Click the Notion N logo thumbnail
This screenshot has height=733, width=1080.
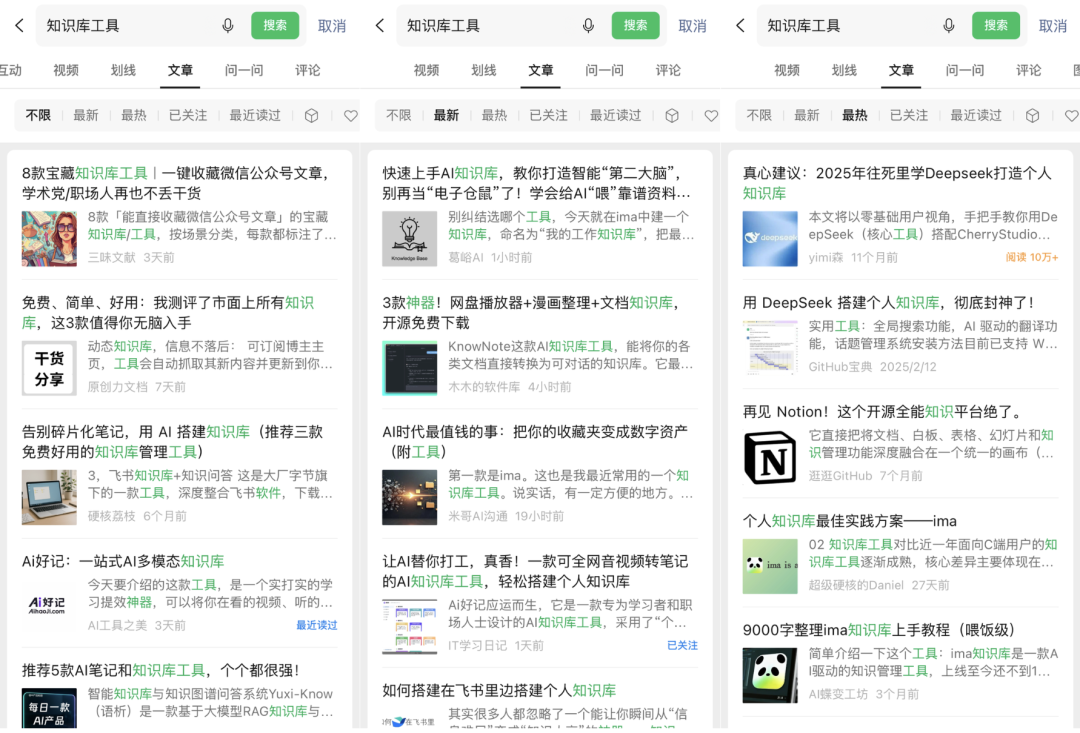770,457
